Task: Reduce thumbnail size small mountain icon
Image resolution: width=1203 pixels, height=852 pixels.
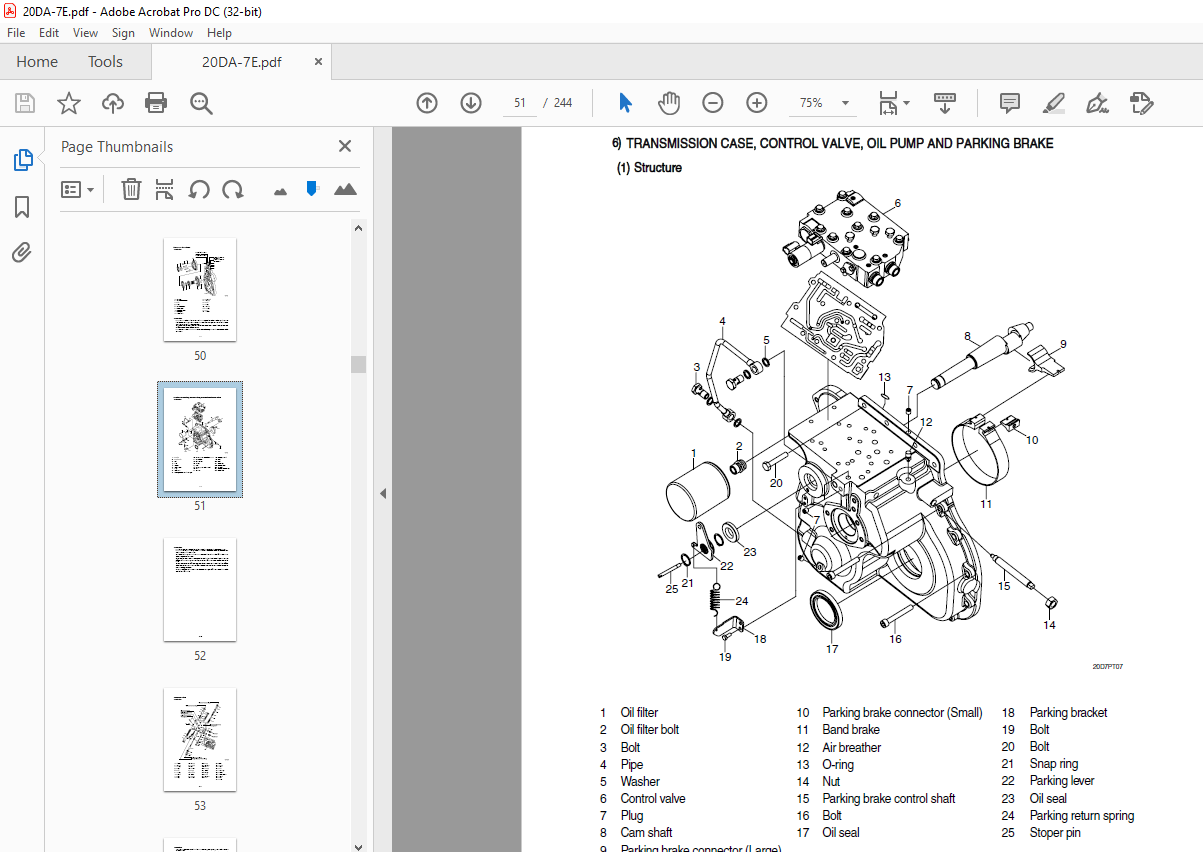Action: 280,190
